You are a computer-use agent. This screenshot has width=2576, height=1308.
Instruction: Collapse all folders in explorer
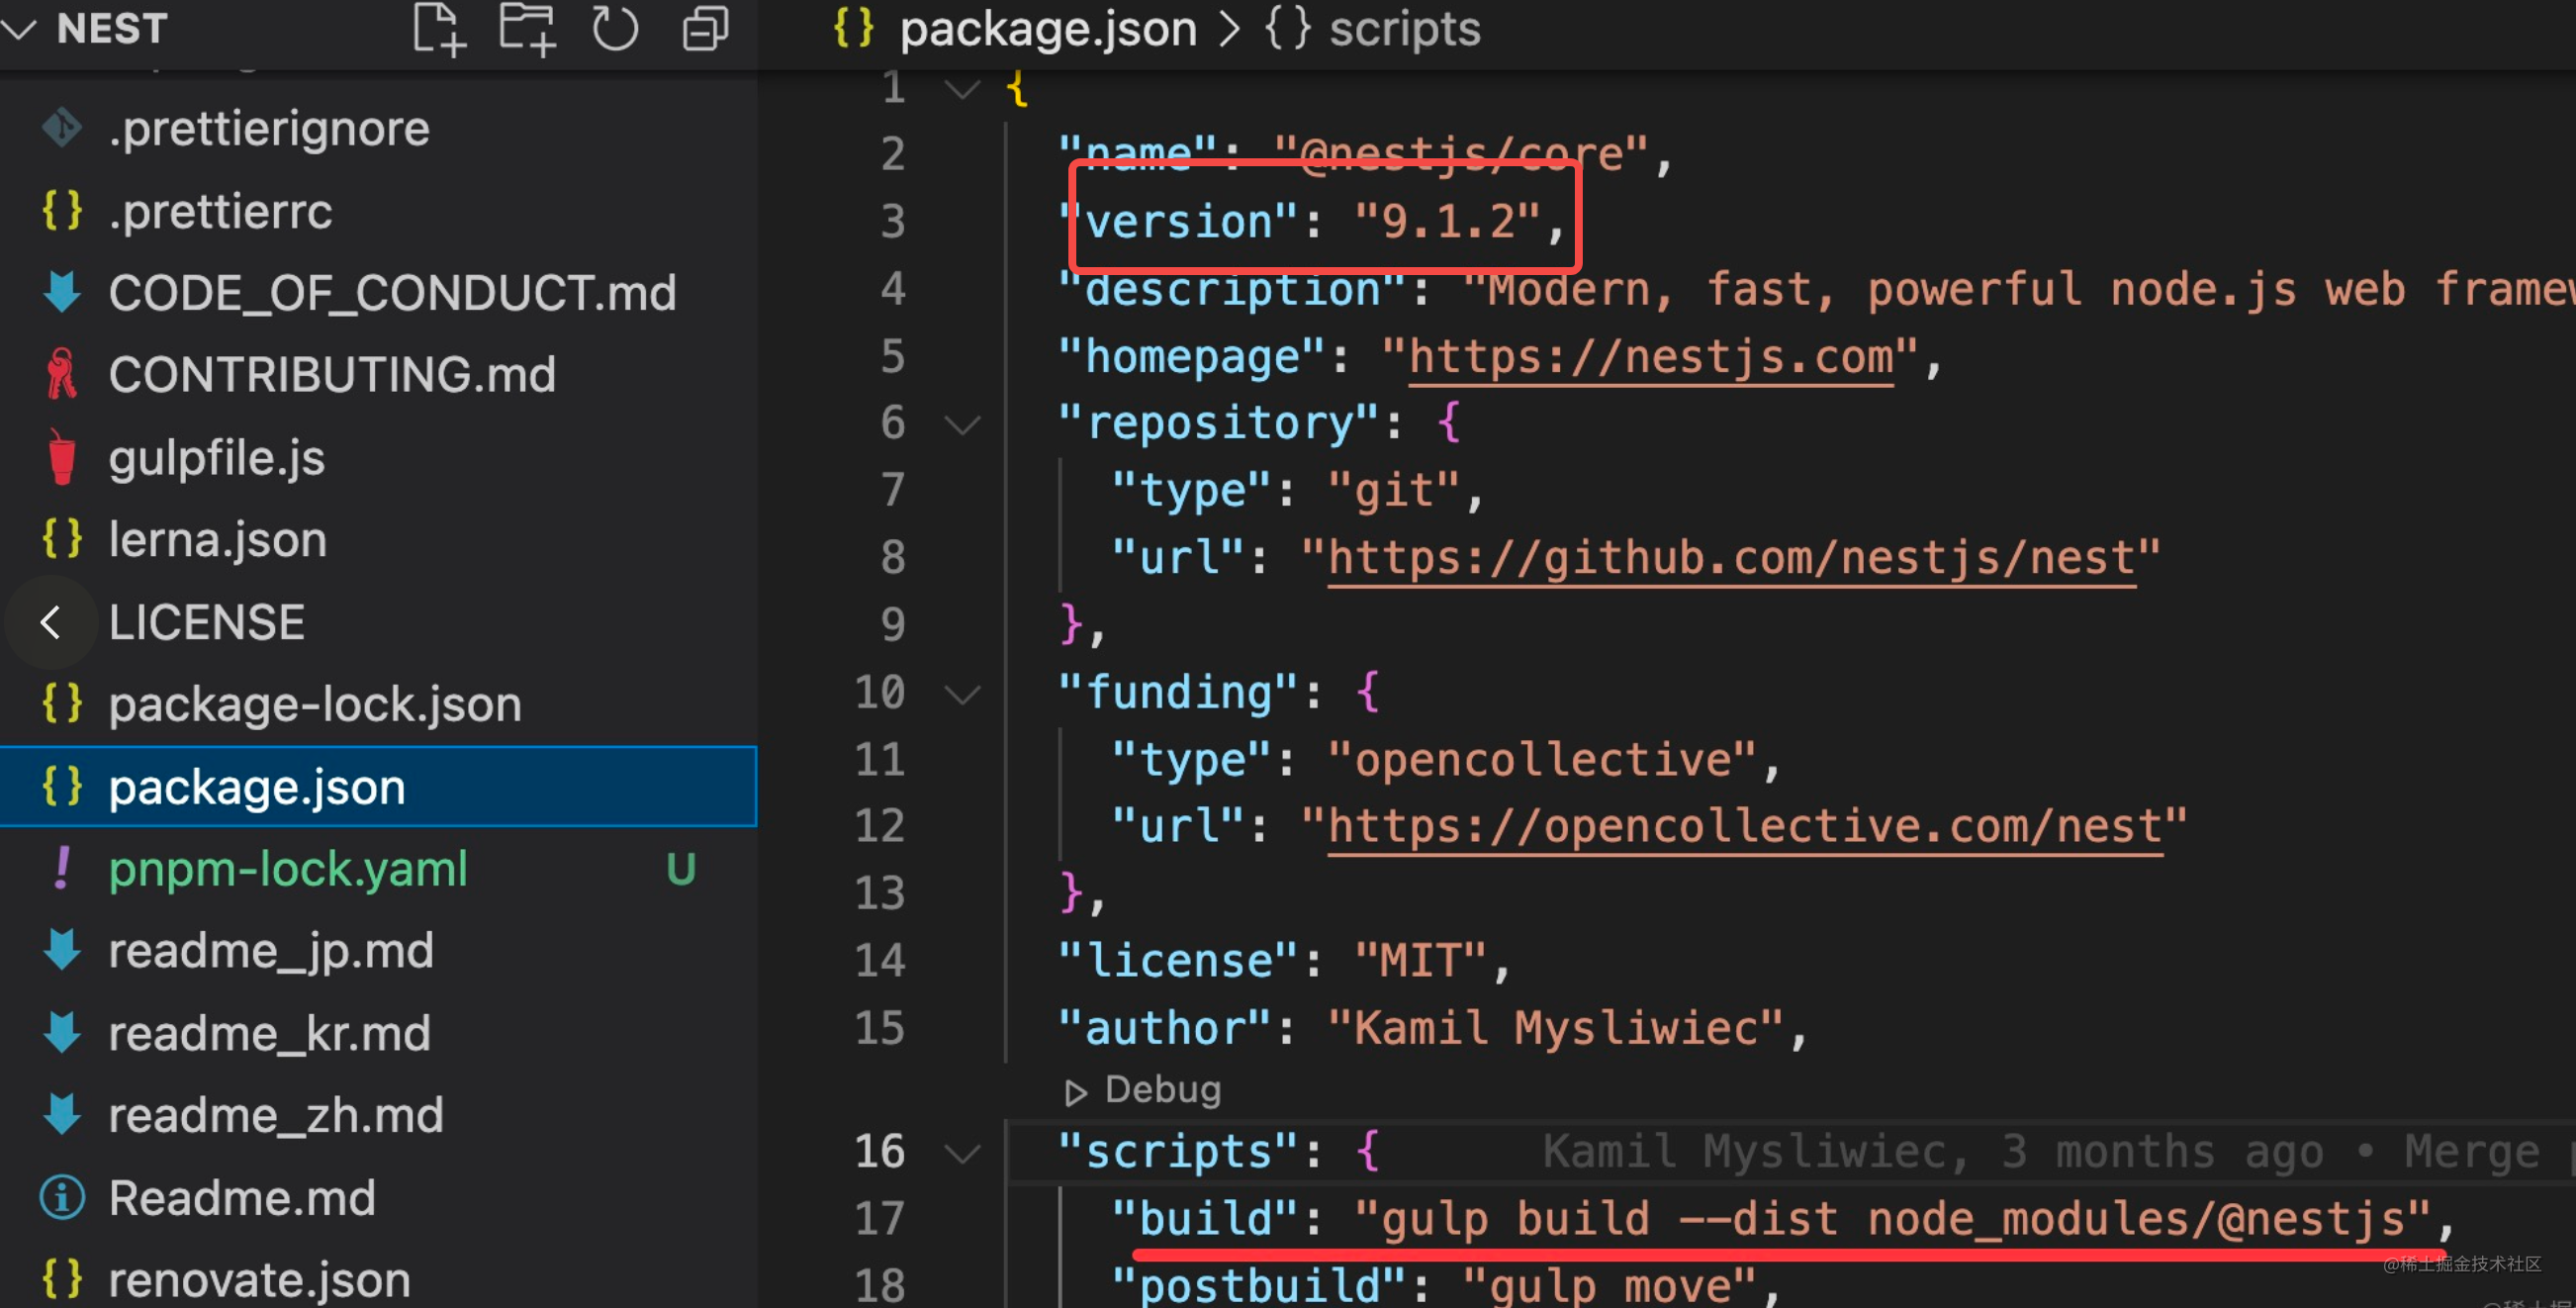click(x=705, y=29)
